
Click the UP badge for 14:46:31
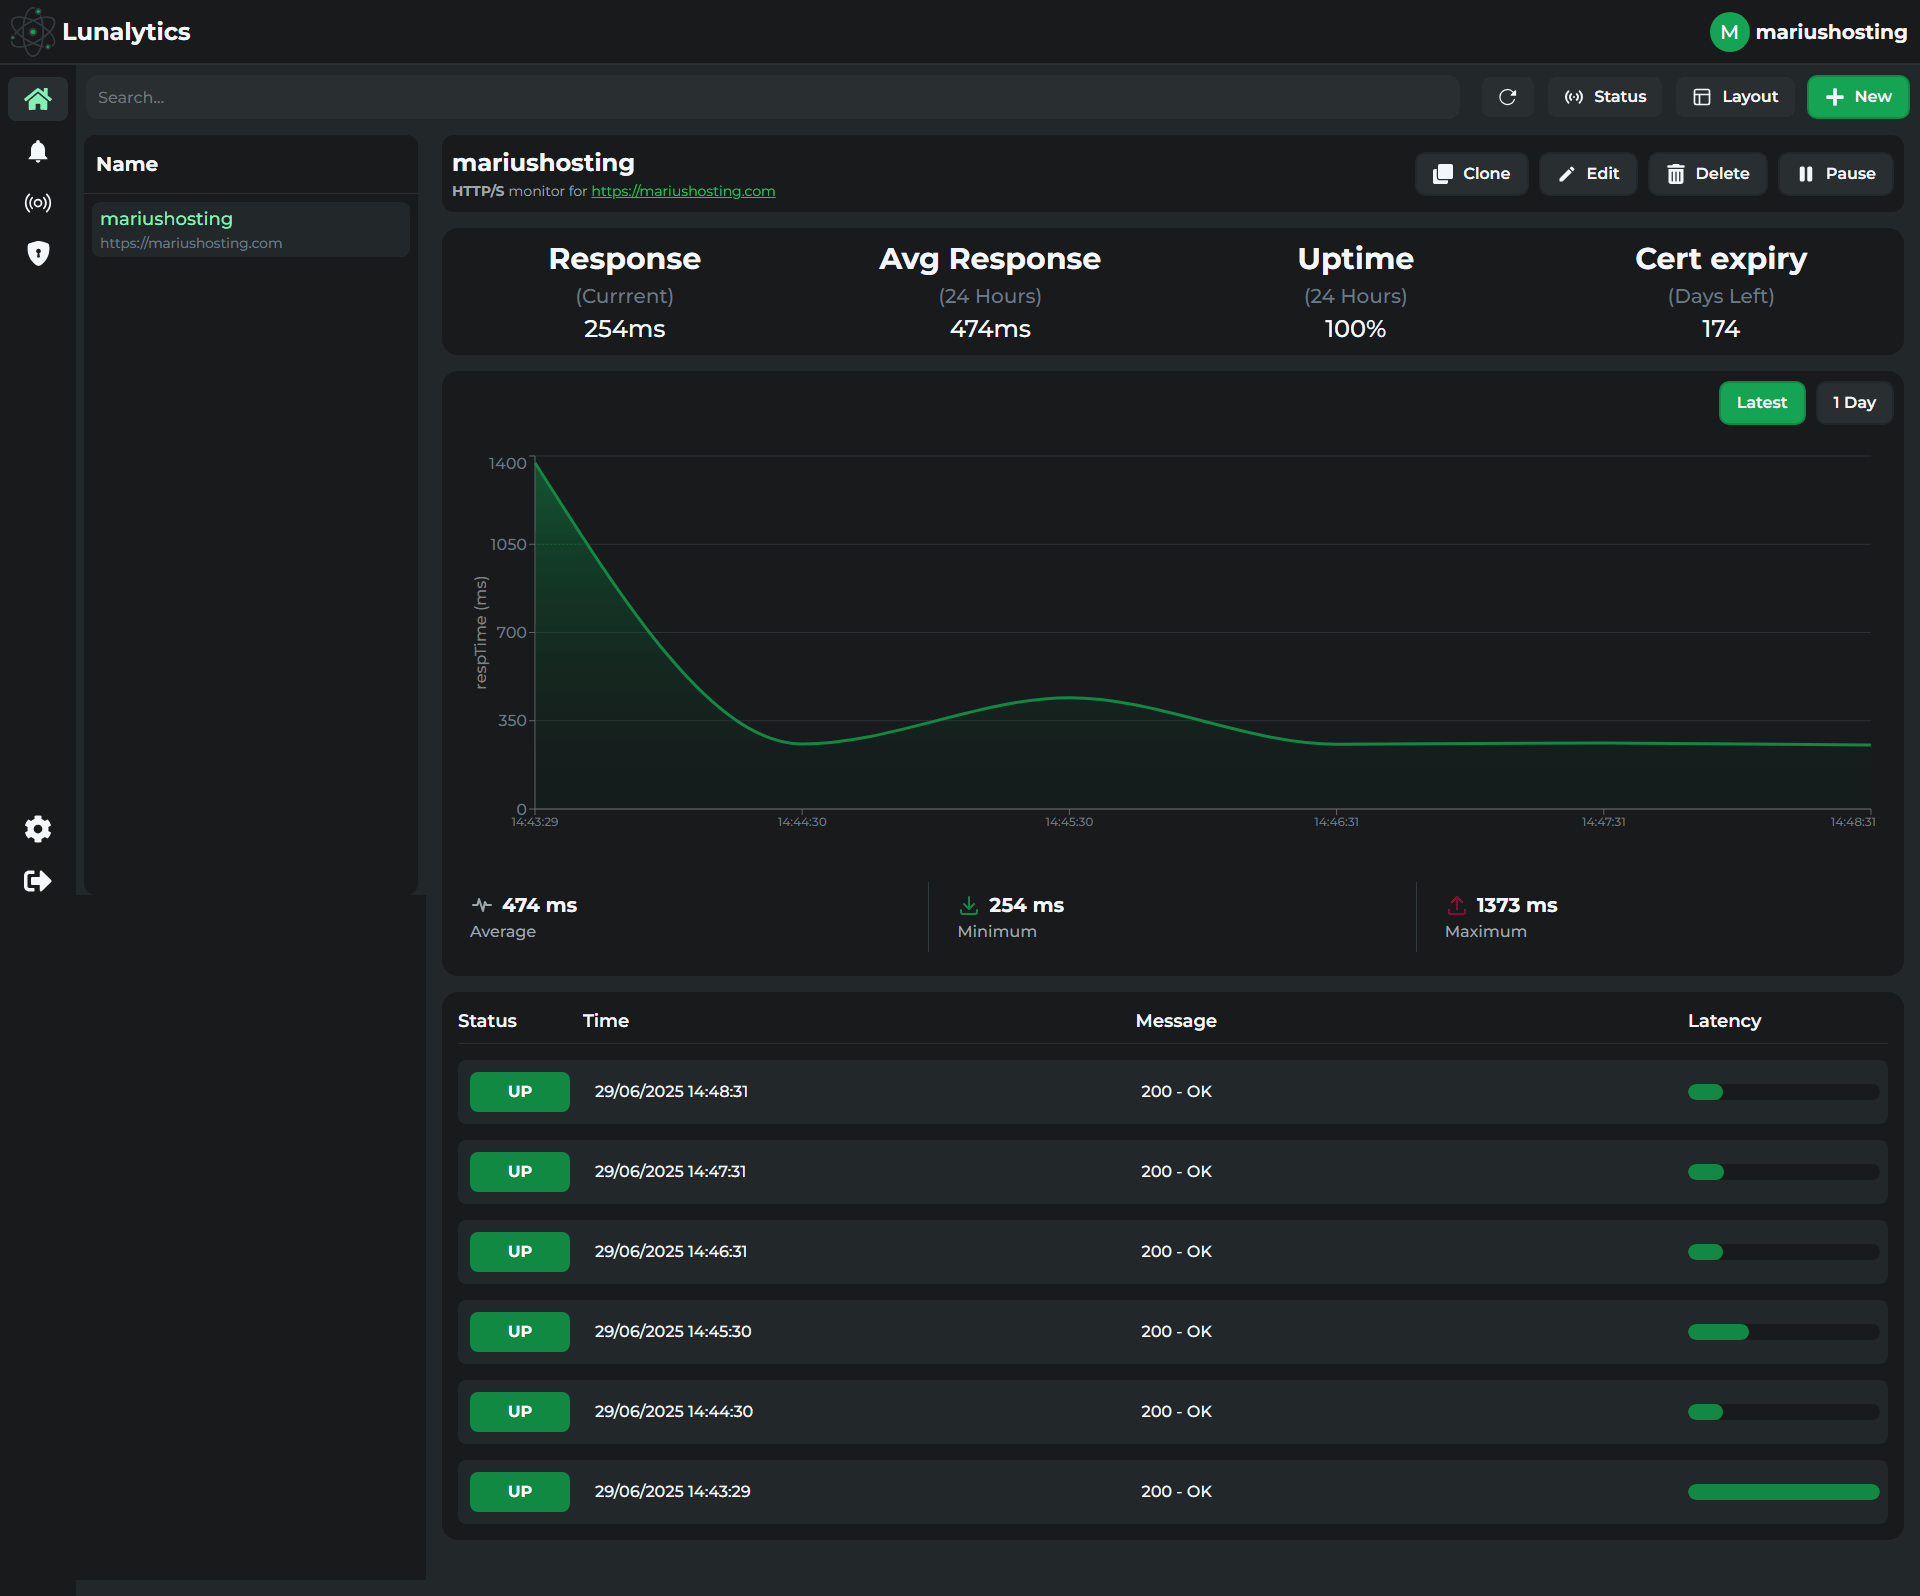point(520,1252)
